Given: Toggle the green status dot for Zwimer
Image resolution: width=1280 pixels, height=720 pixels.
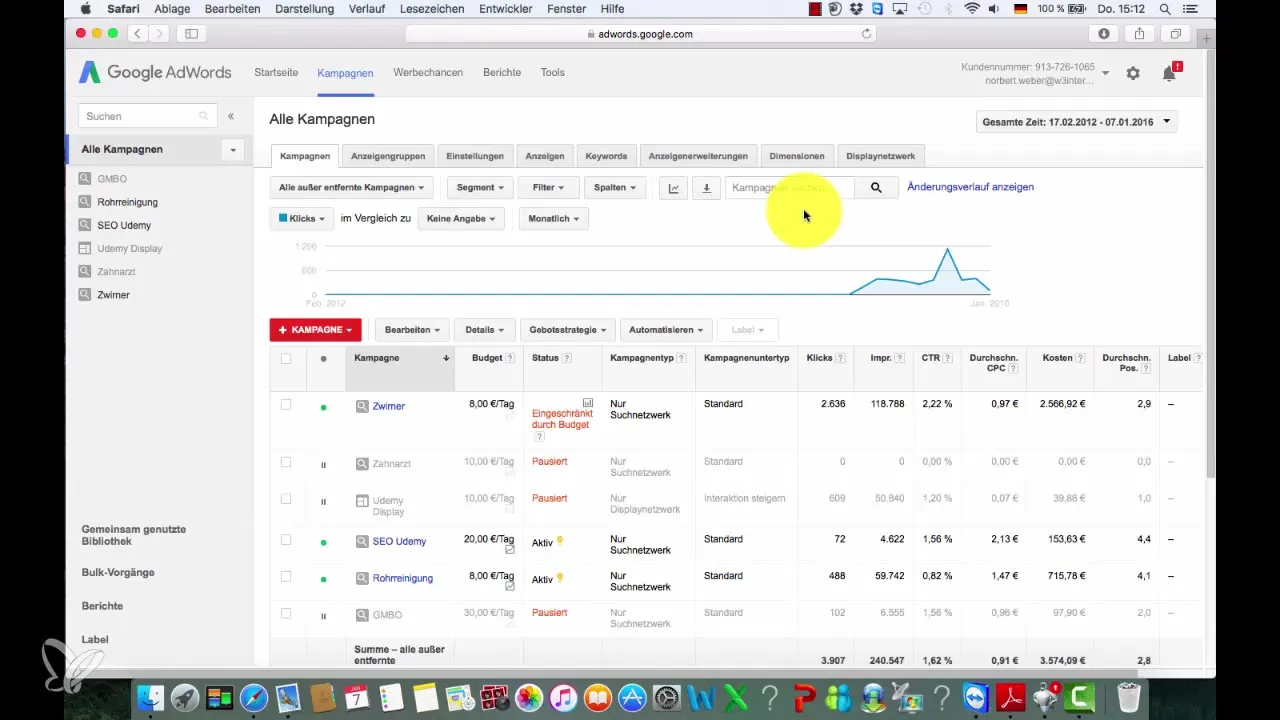Looking at the screenshot, I should tap(323, 407).
